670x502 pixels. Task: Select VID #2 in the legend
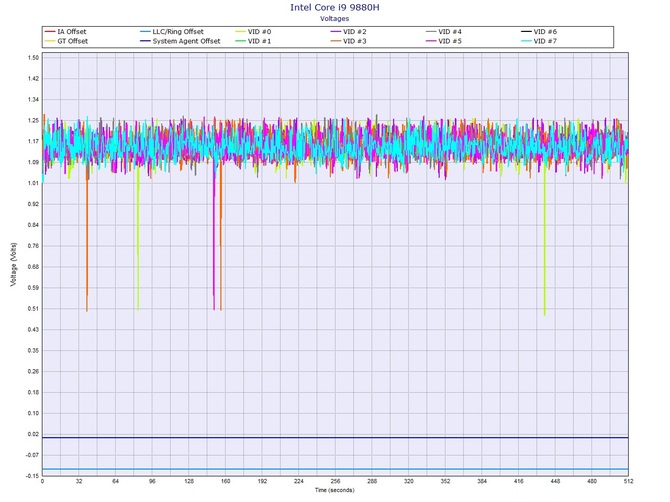tap(348, 32)
